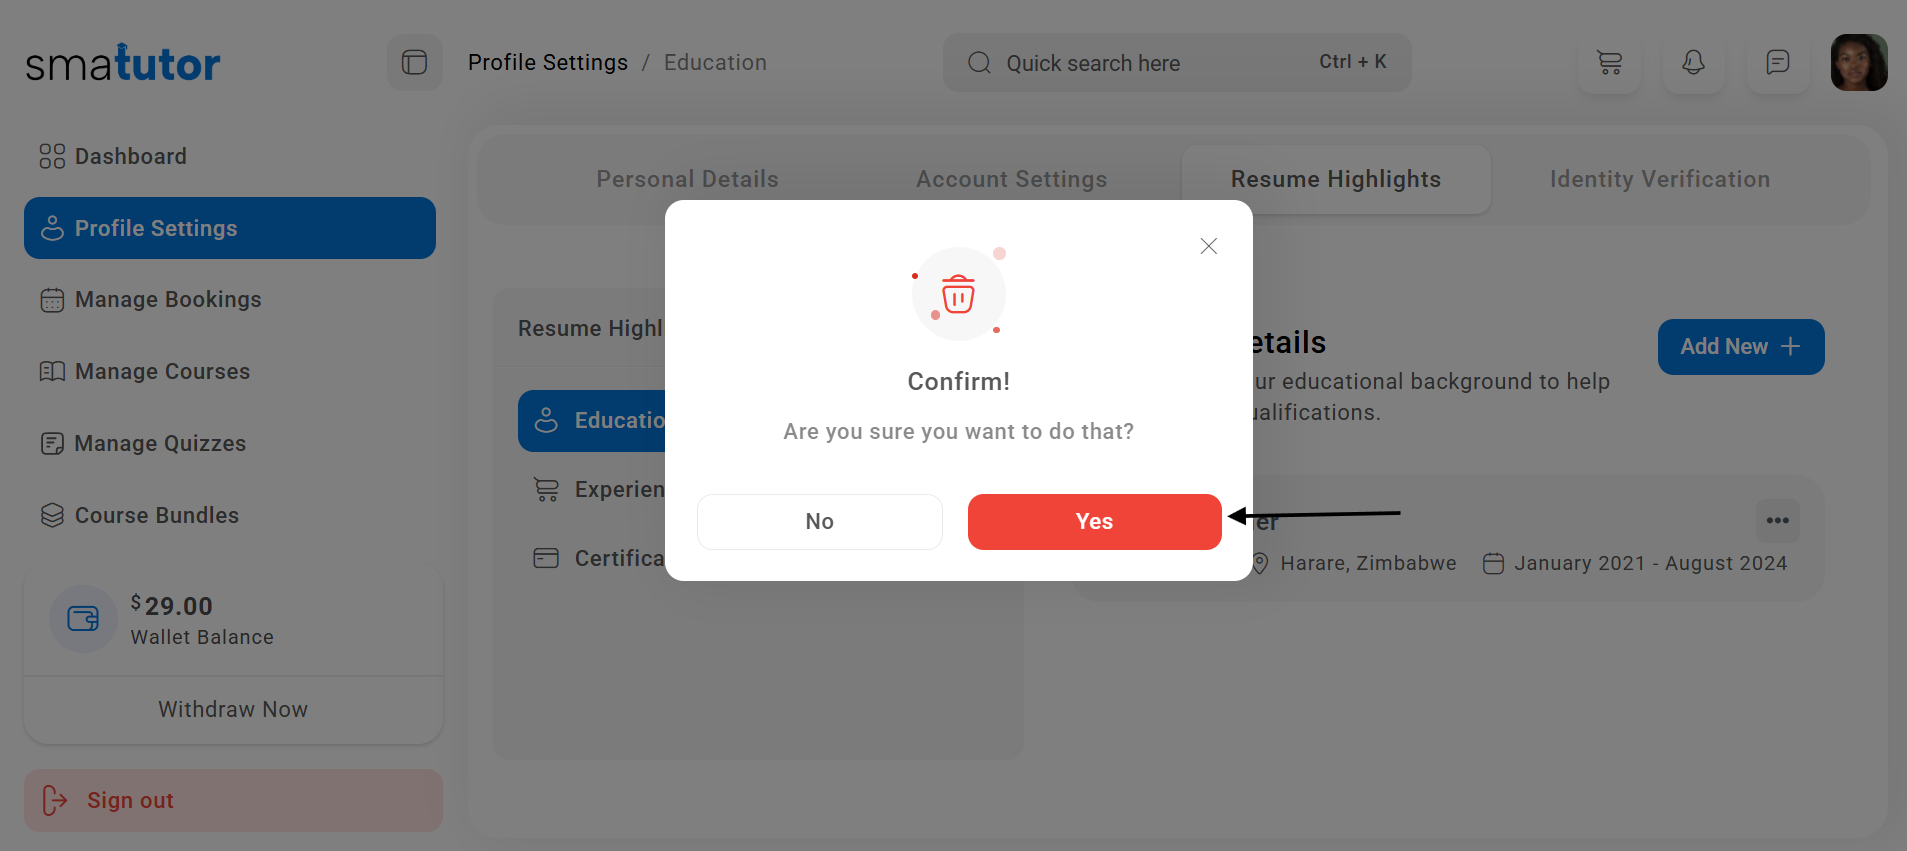Close the confirm dialog with X
The image size is (1907, 851).
coord(1208,246)
